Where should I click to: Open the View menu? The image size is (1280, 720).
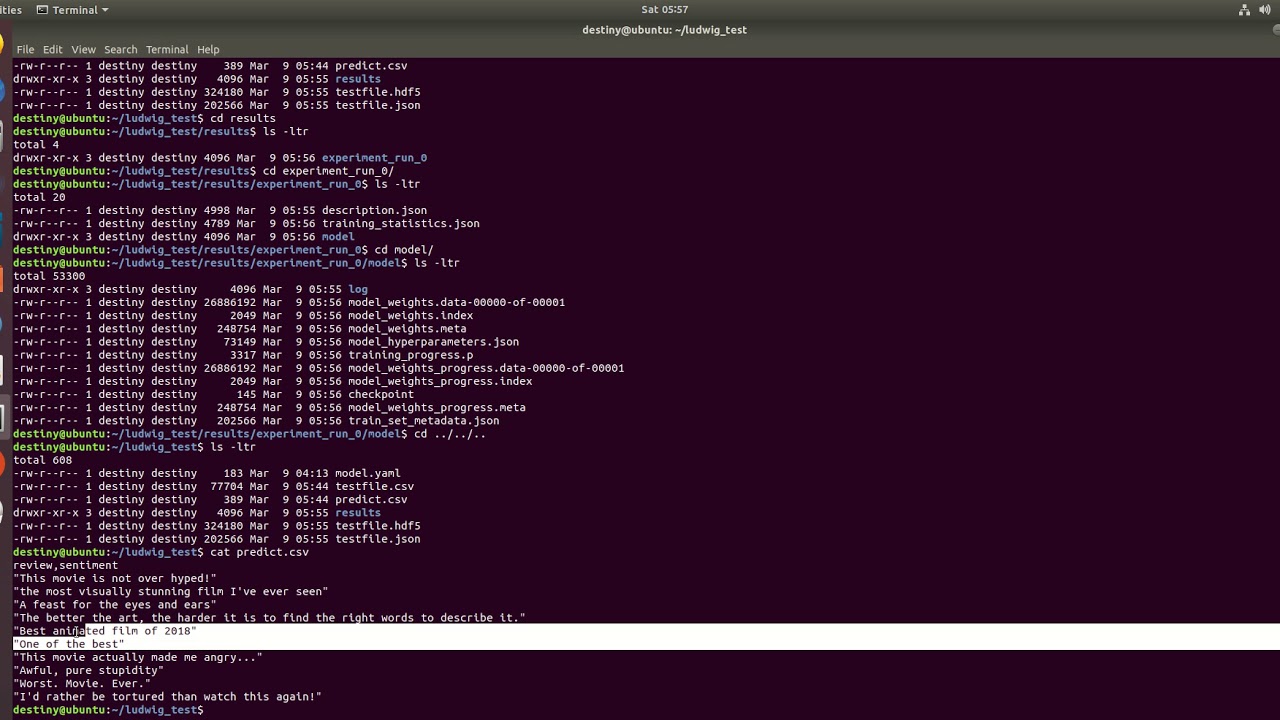[x=83, y=49]
